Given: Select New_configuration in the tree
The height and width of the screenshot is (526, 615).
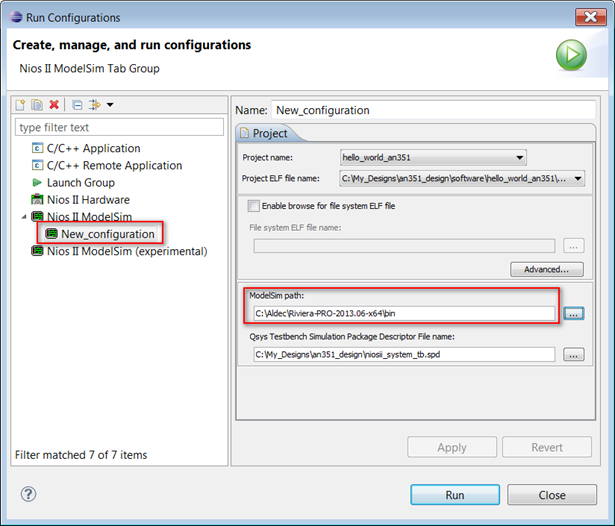Looking at the screenshot, I should (107, 234).
